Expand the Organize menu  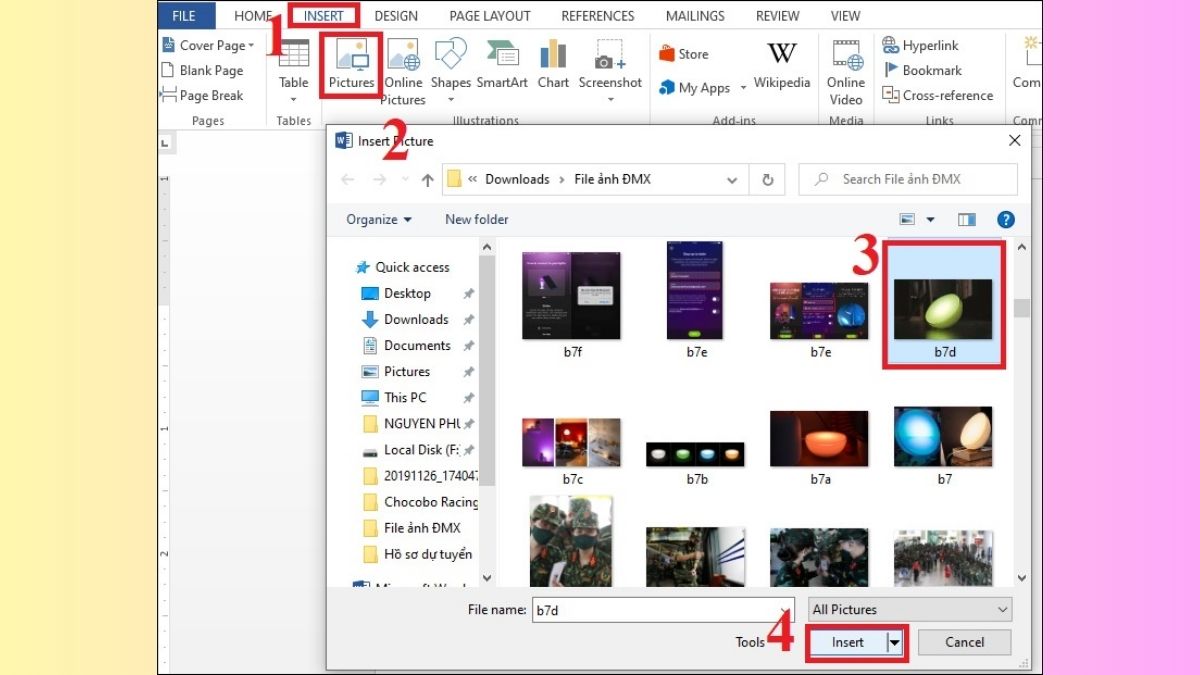pos(378,219)
